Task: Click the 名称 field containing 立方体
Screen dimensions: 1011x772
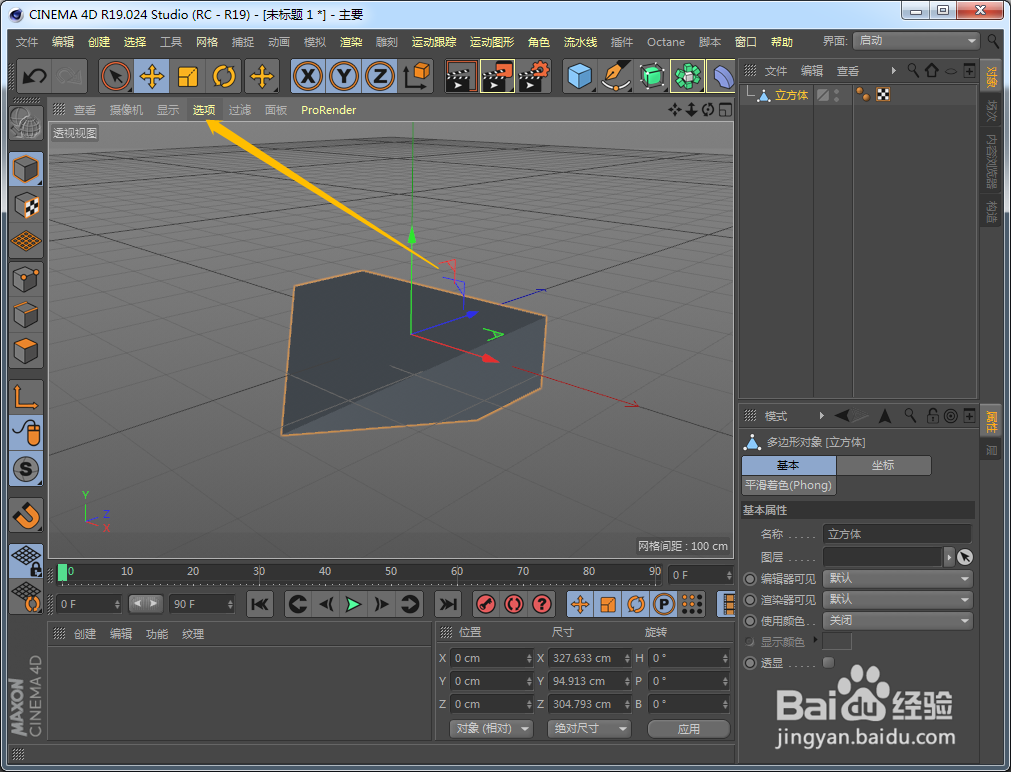Action: click(x=898, y=534)
